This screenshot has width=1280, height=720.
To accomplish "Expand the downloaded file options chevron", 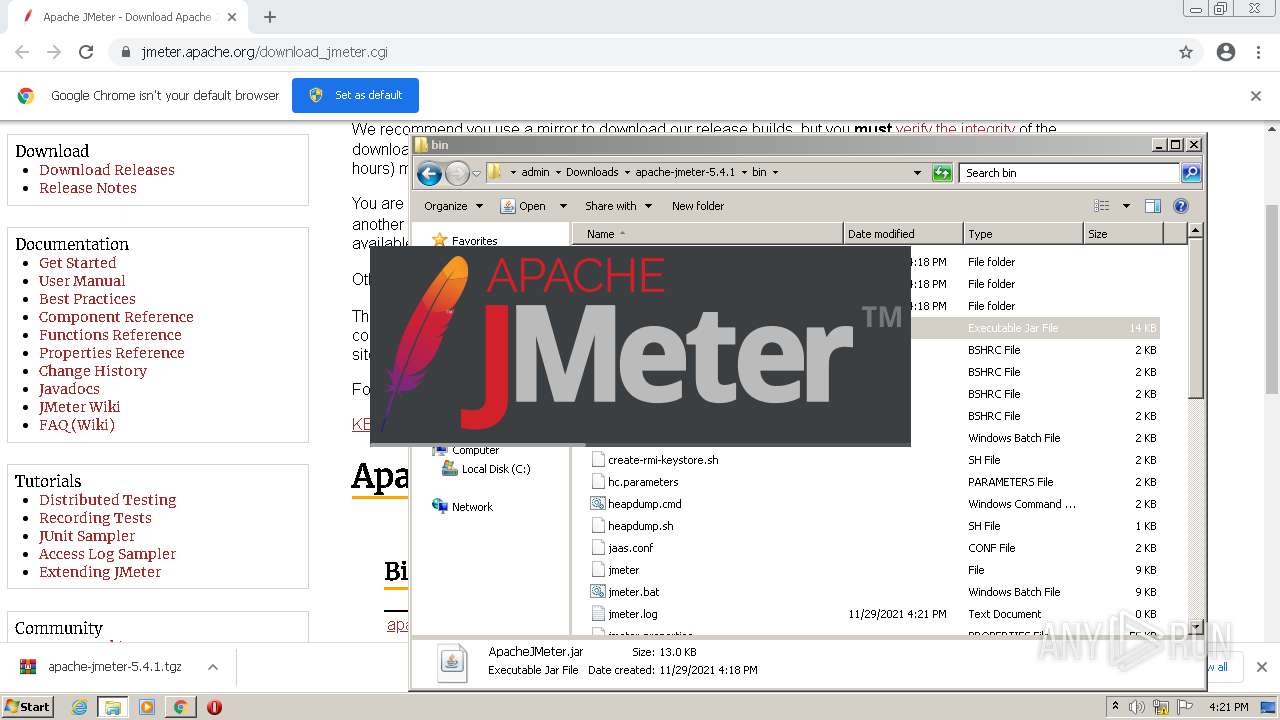I will [213, 667].
